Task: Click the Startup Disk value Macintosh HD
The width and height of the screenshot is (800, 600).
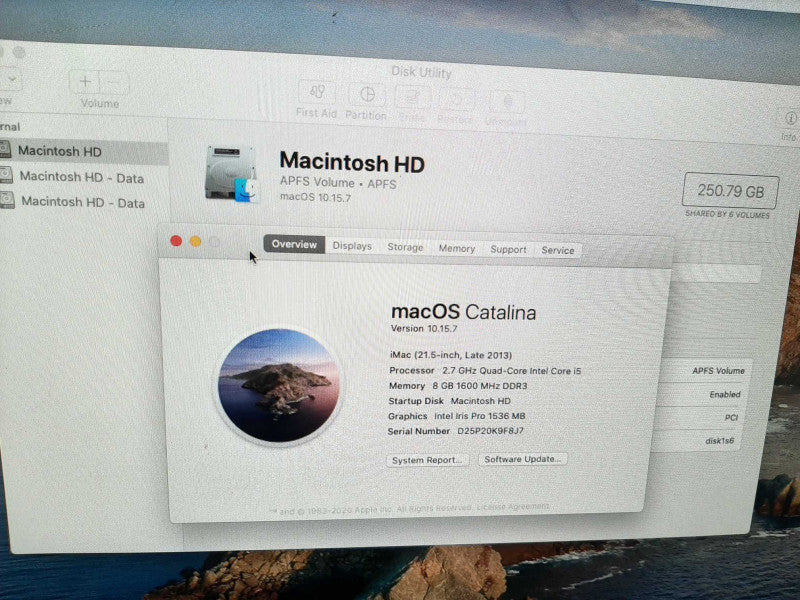Action: tap(480, 401)
